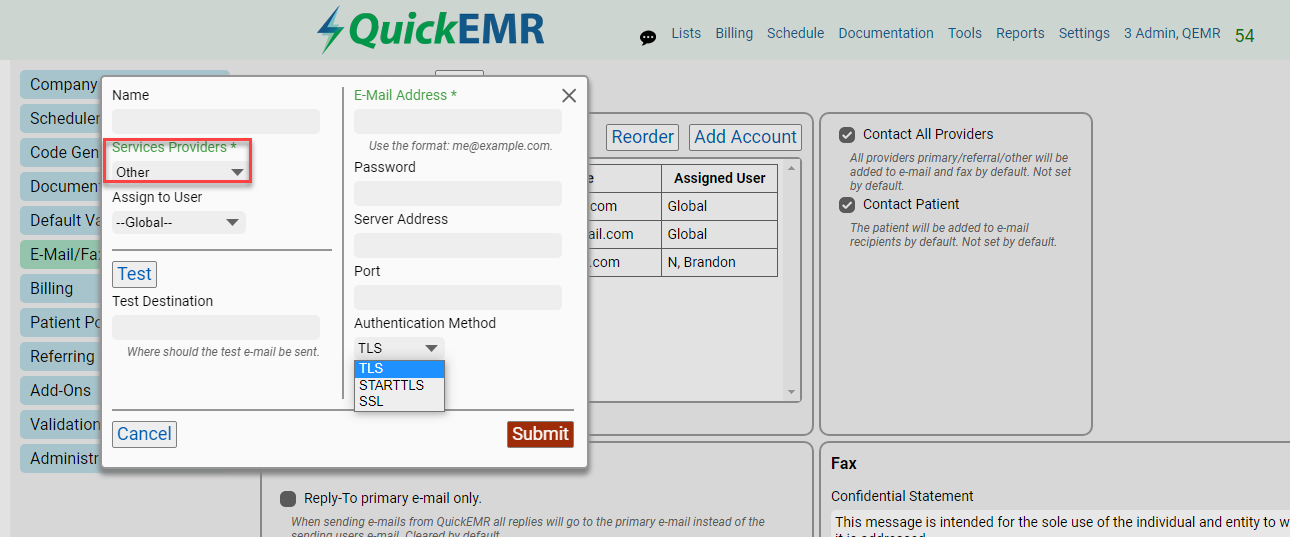1290x537 pixels.
Task: Open the Documentation menu
Action: coord(886,33)
